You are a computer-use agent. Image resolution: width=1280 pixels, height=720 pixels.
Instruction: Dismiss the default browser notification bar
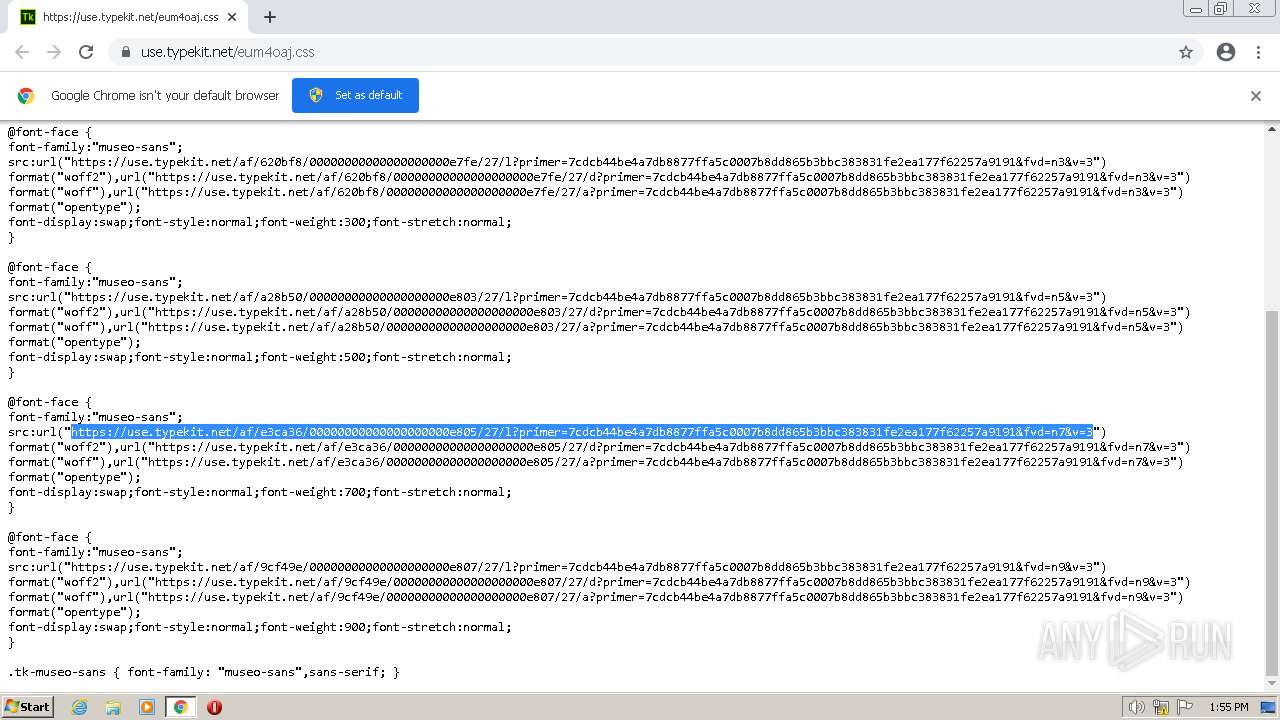[x=1256, y=96]
